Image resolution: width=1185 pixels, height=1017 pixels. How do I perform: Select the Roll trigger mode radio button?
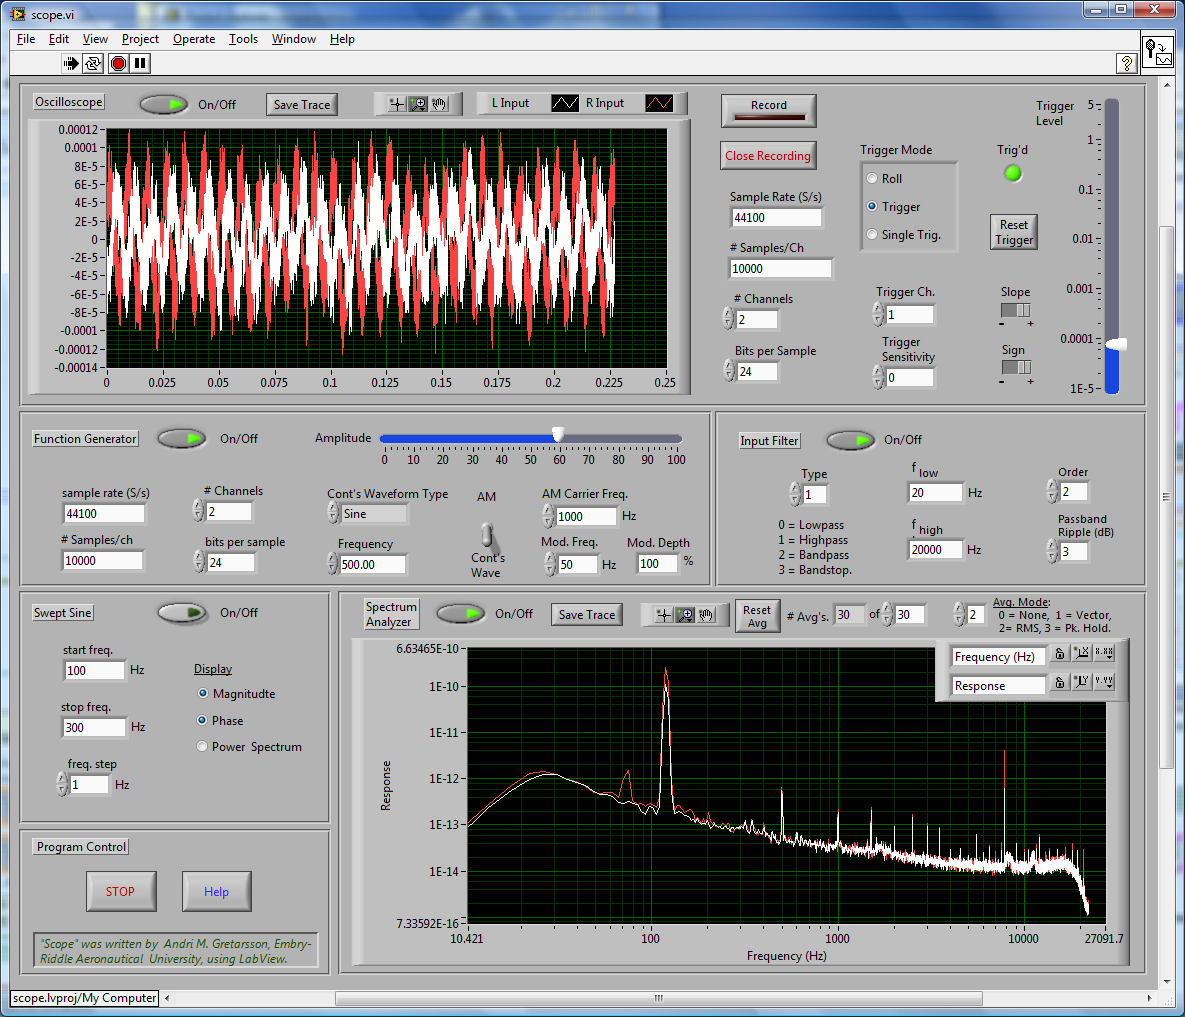coord(874,177)
